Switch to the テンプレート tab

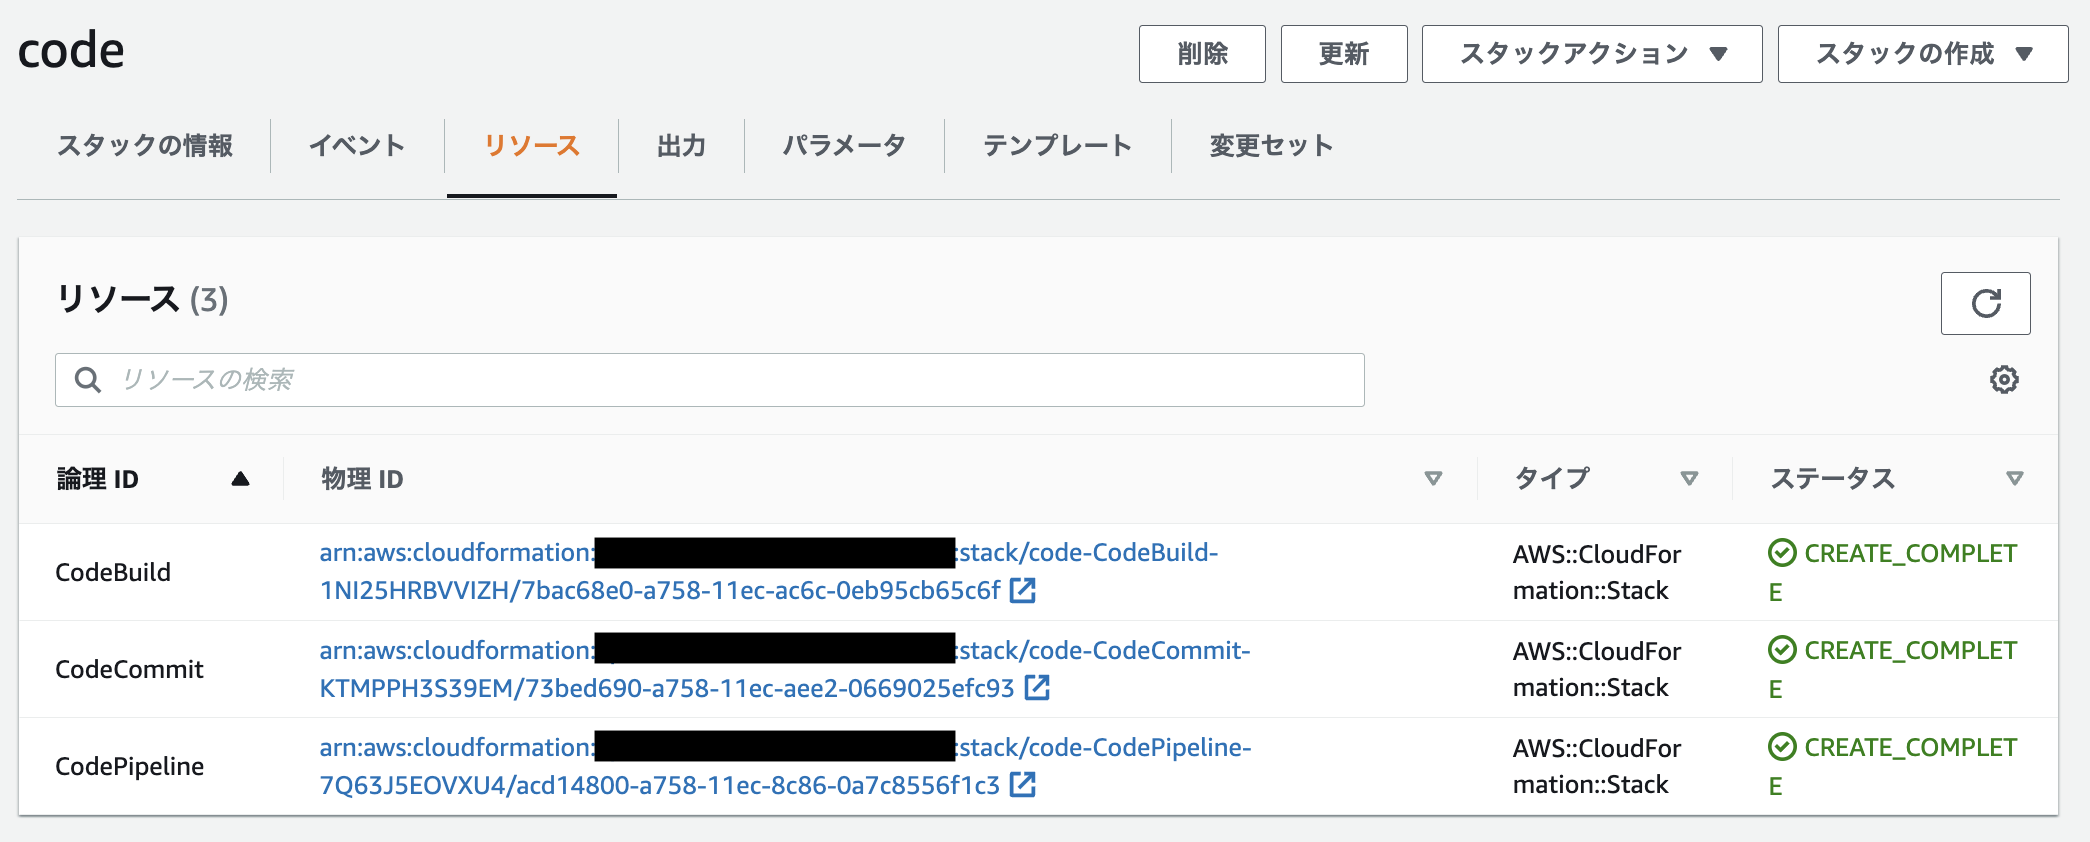pyautogui.click(x=1057, y=146)
